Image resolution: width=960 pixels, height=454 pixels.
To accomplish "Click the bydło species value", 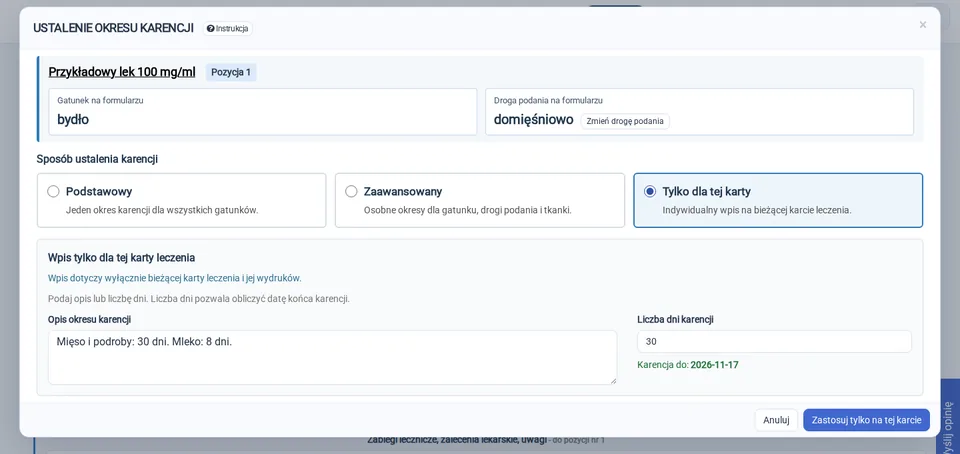I will point(73,120).
